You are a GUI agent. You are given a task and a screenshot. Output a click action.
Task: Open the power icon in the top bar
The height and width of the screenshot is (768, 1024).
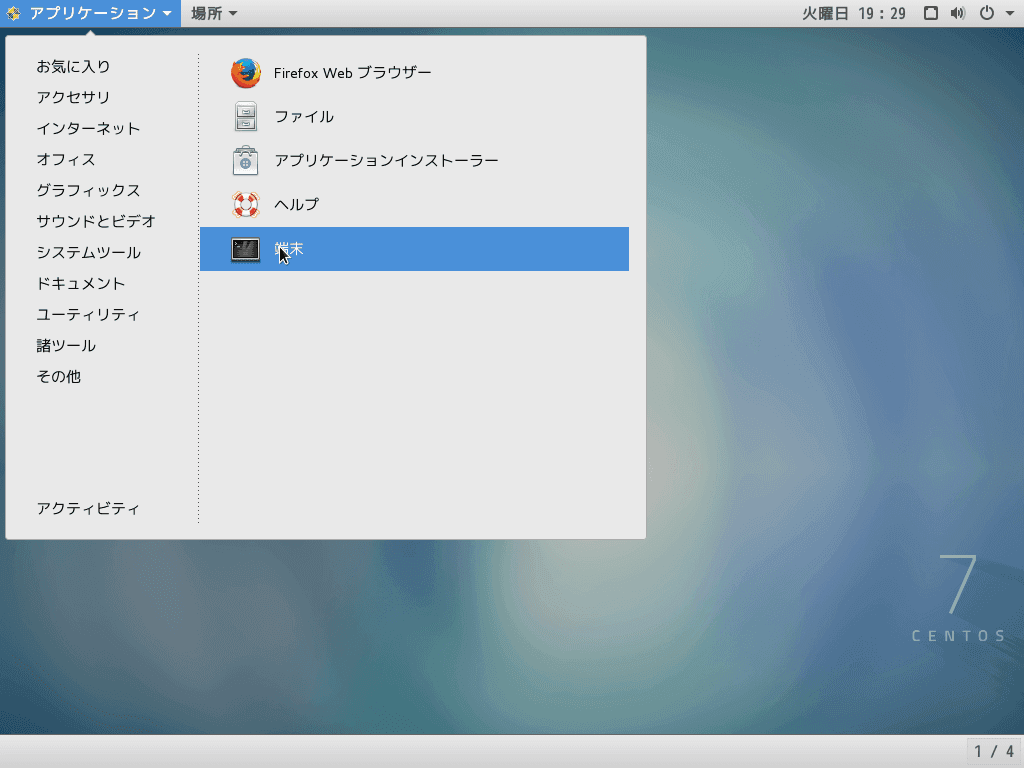985,13
